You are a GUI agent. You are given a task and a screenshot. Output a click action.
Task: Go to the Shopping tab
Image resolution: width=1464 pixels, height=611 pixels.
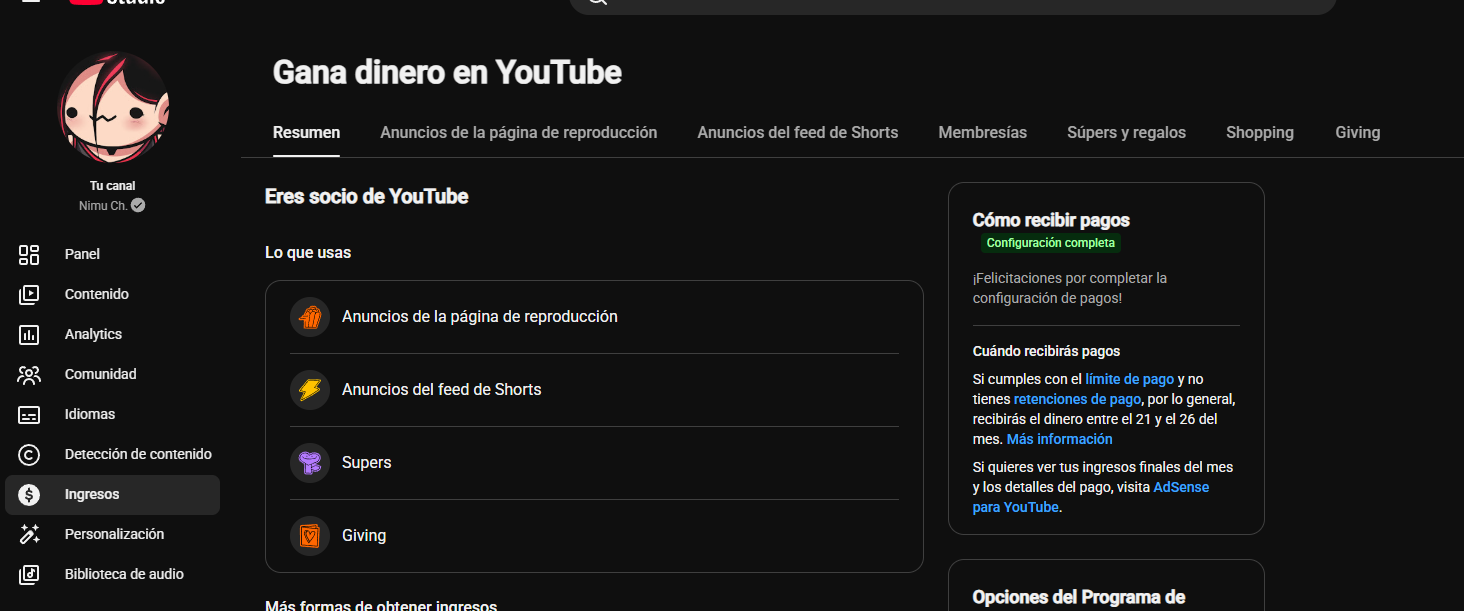[x=1260, y=132]
